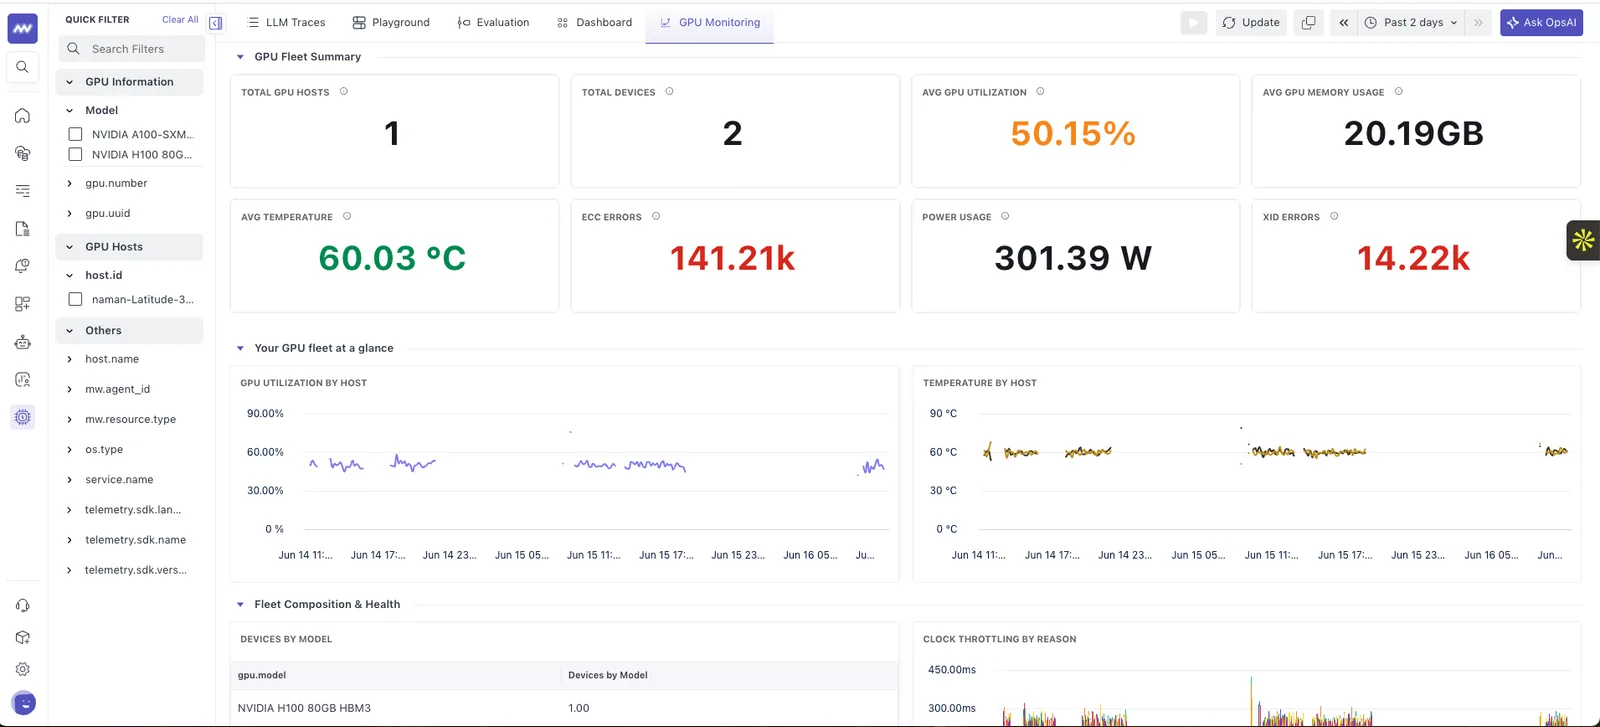Collapse Fleet Composition & Health section
Screen dimensions: 1600x727
coord(240,604)
